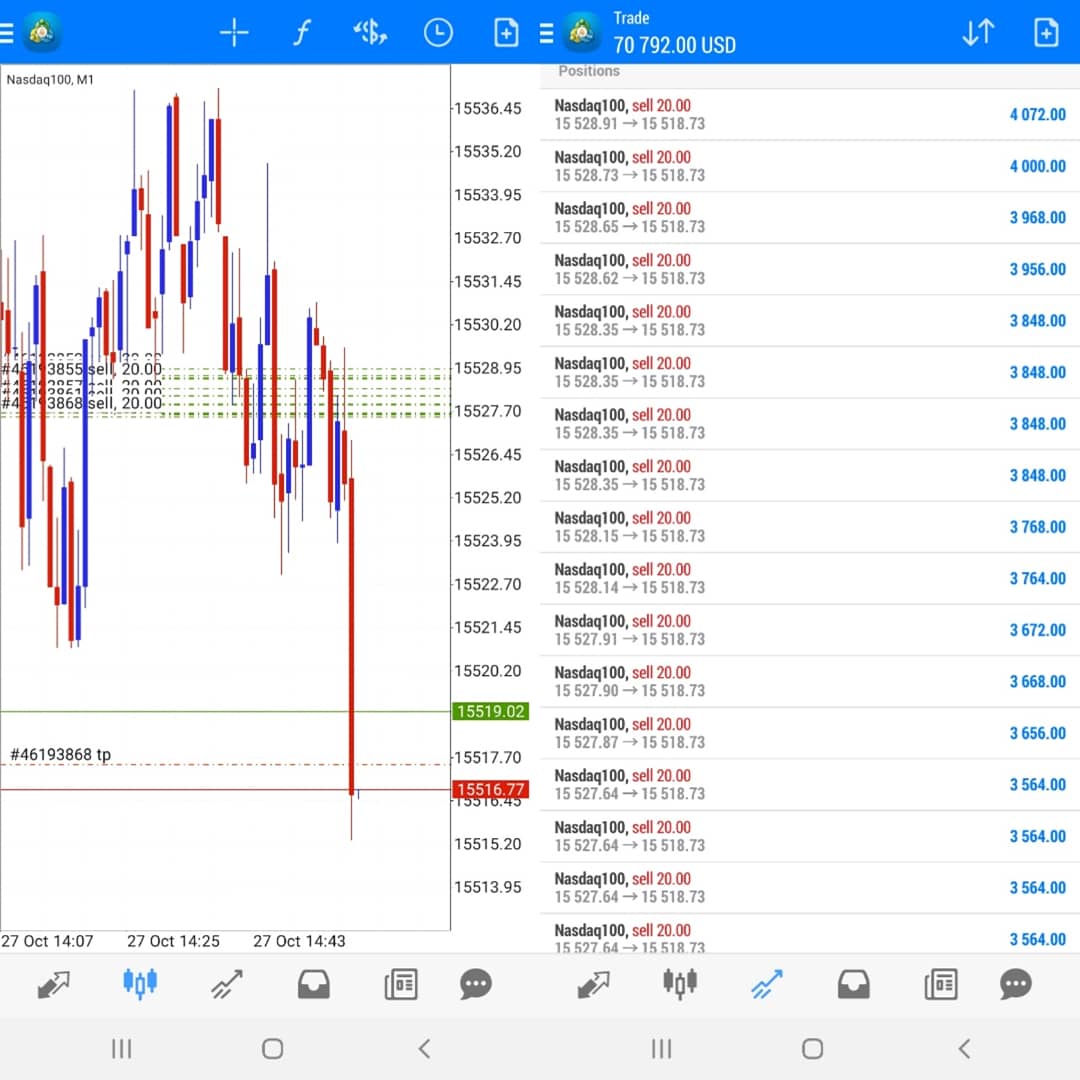Viewport: 1080px width, 1080px height.
Task: Select Trade tab in Trade screen
Action: pyautogui.click(x=767, y=984)
